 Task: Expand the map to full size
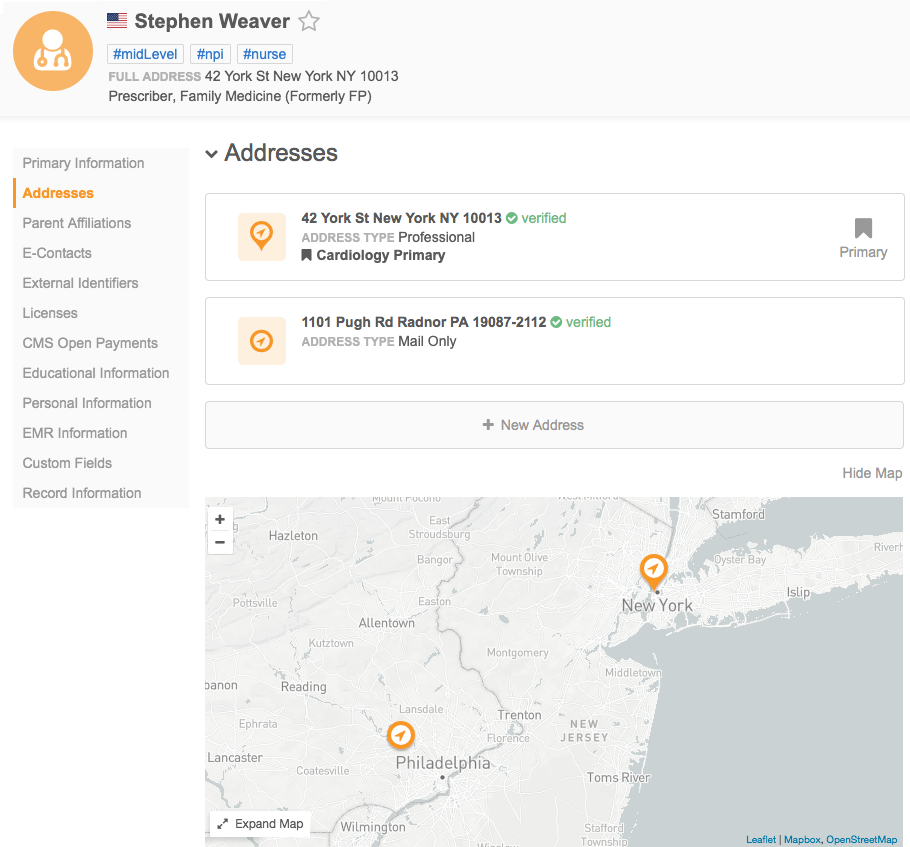pos(260,824)
